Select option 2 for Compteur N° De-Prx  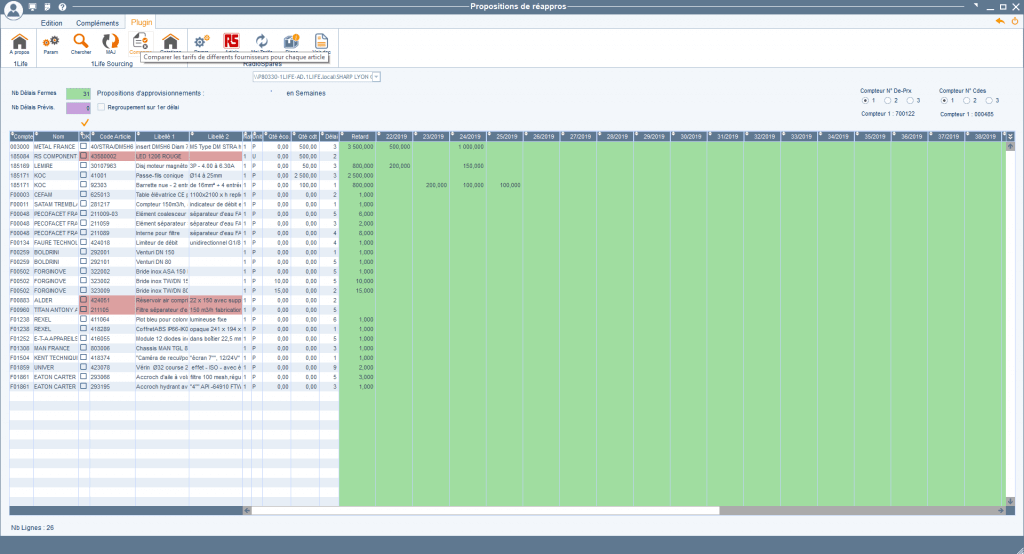(889, 100)
